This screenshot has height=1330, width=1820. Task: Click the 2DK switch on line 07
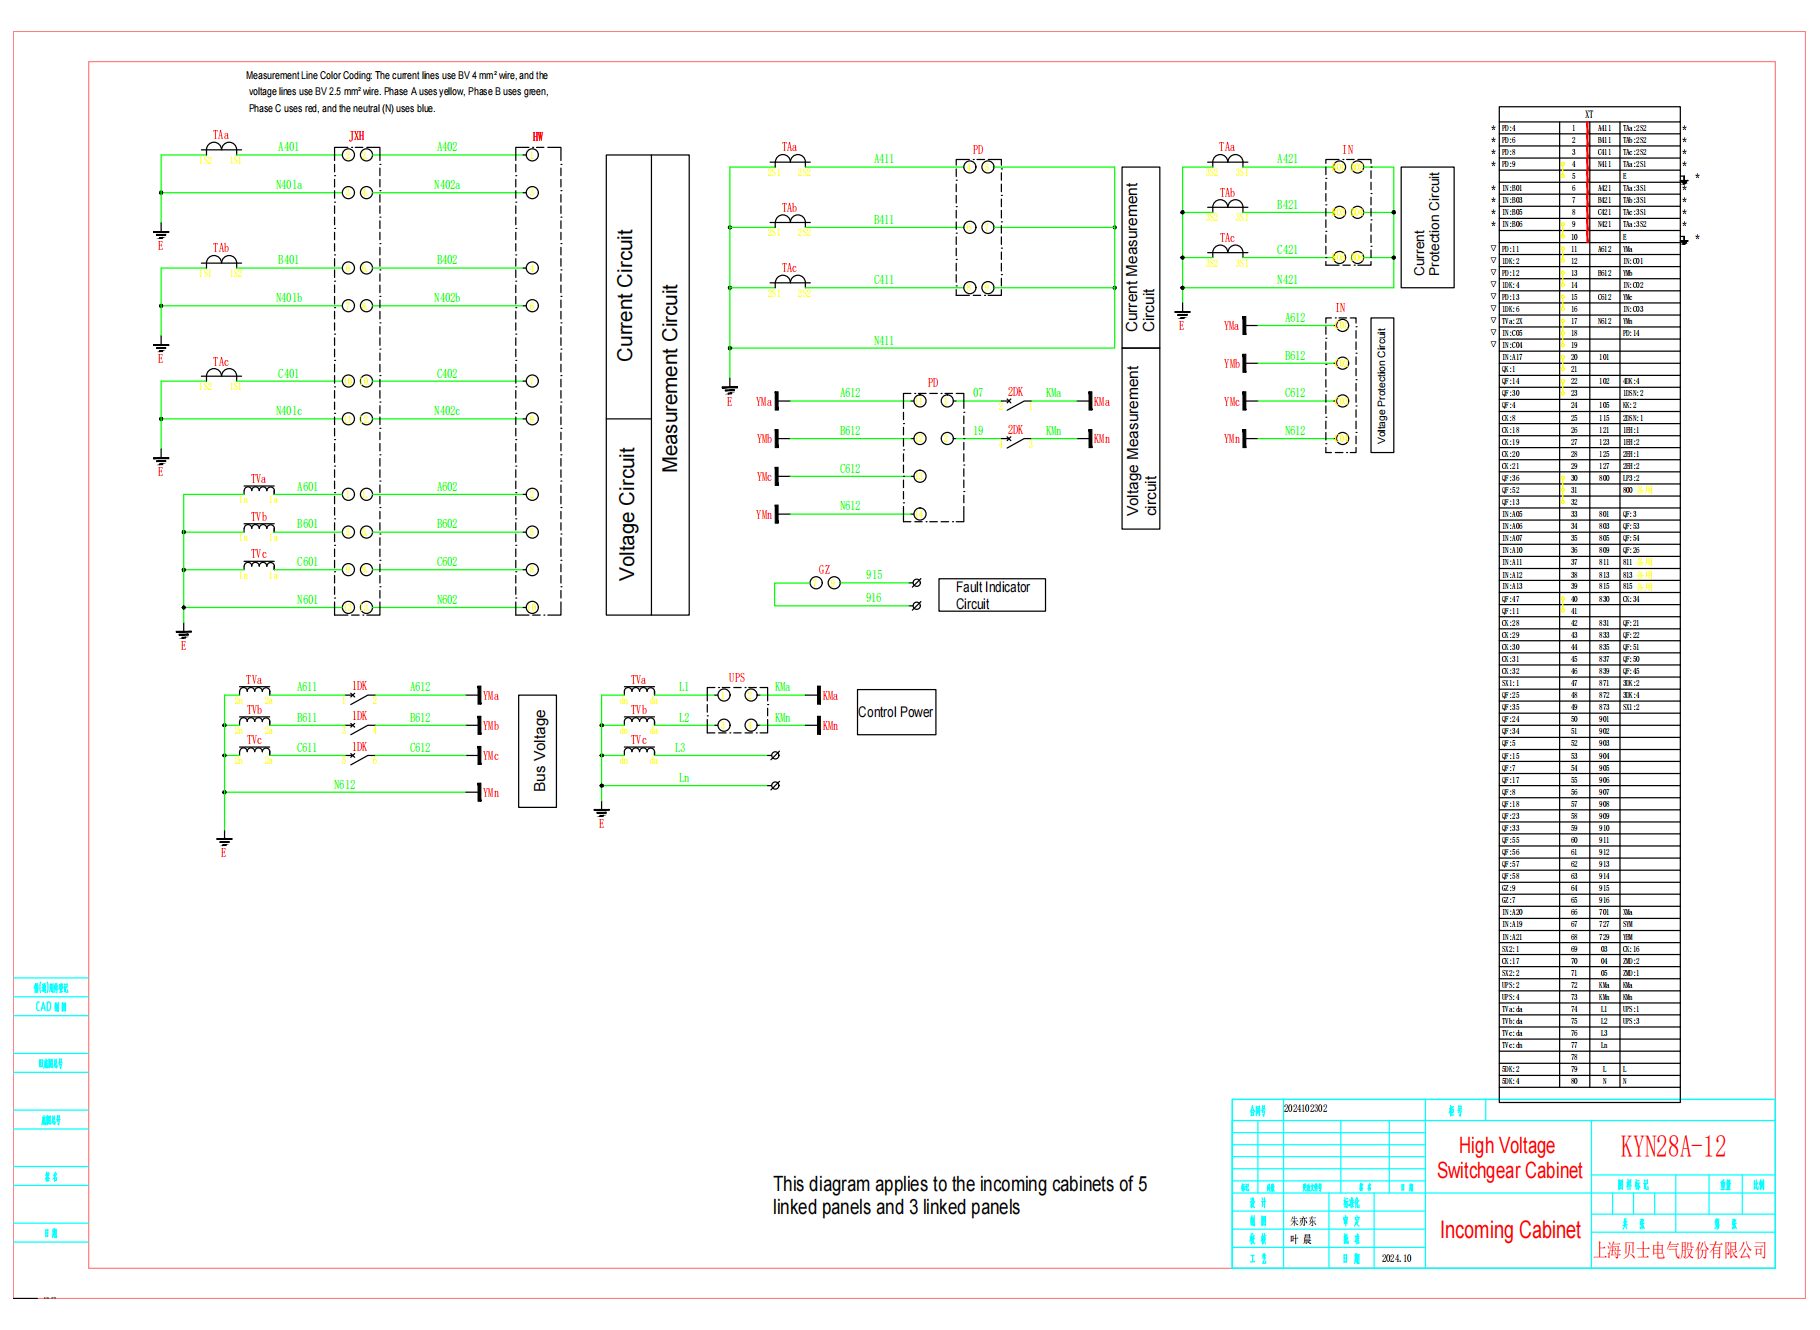[1015, 402]
